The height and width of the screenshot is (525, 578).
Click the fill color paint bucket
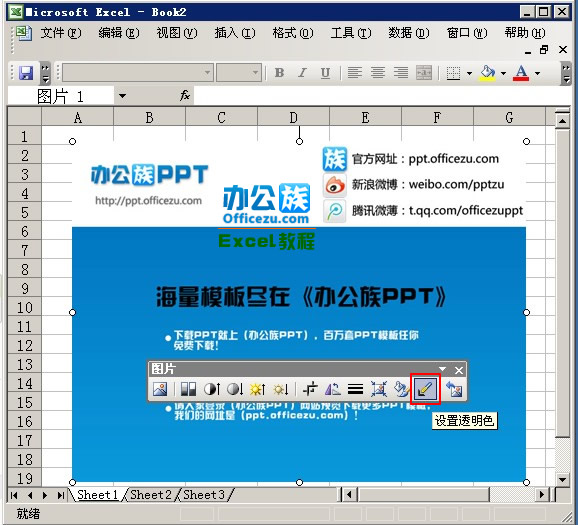tap(487, 73)
